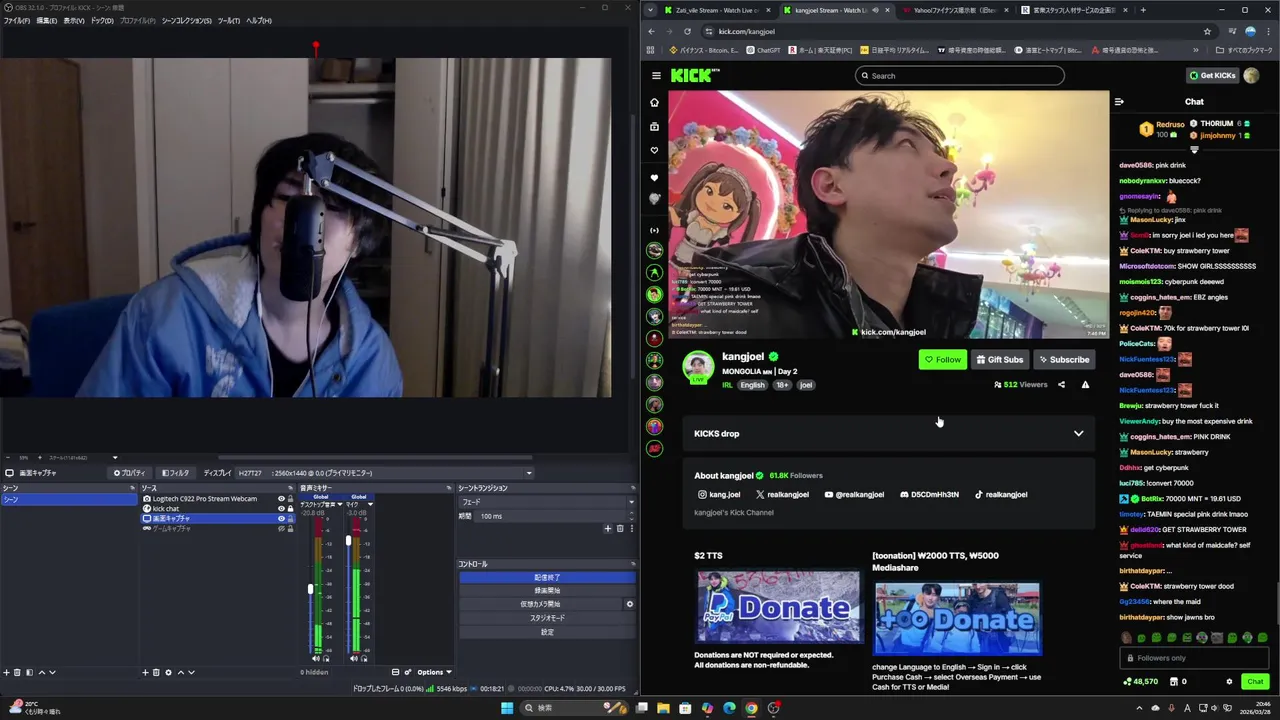Delete the selected source with the trash icon

156,672
